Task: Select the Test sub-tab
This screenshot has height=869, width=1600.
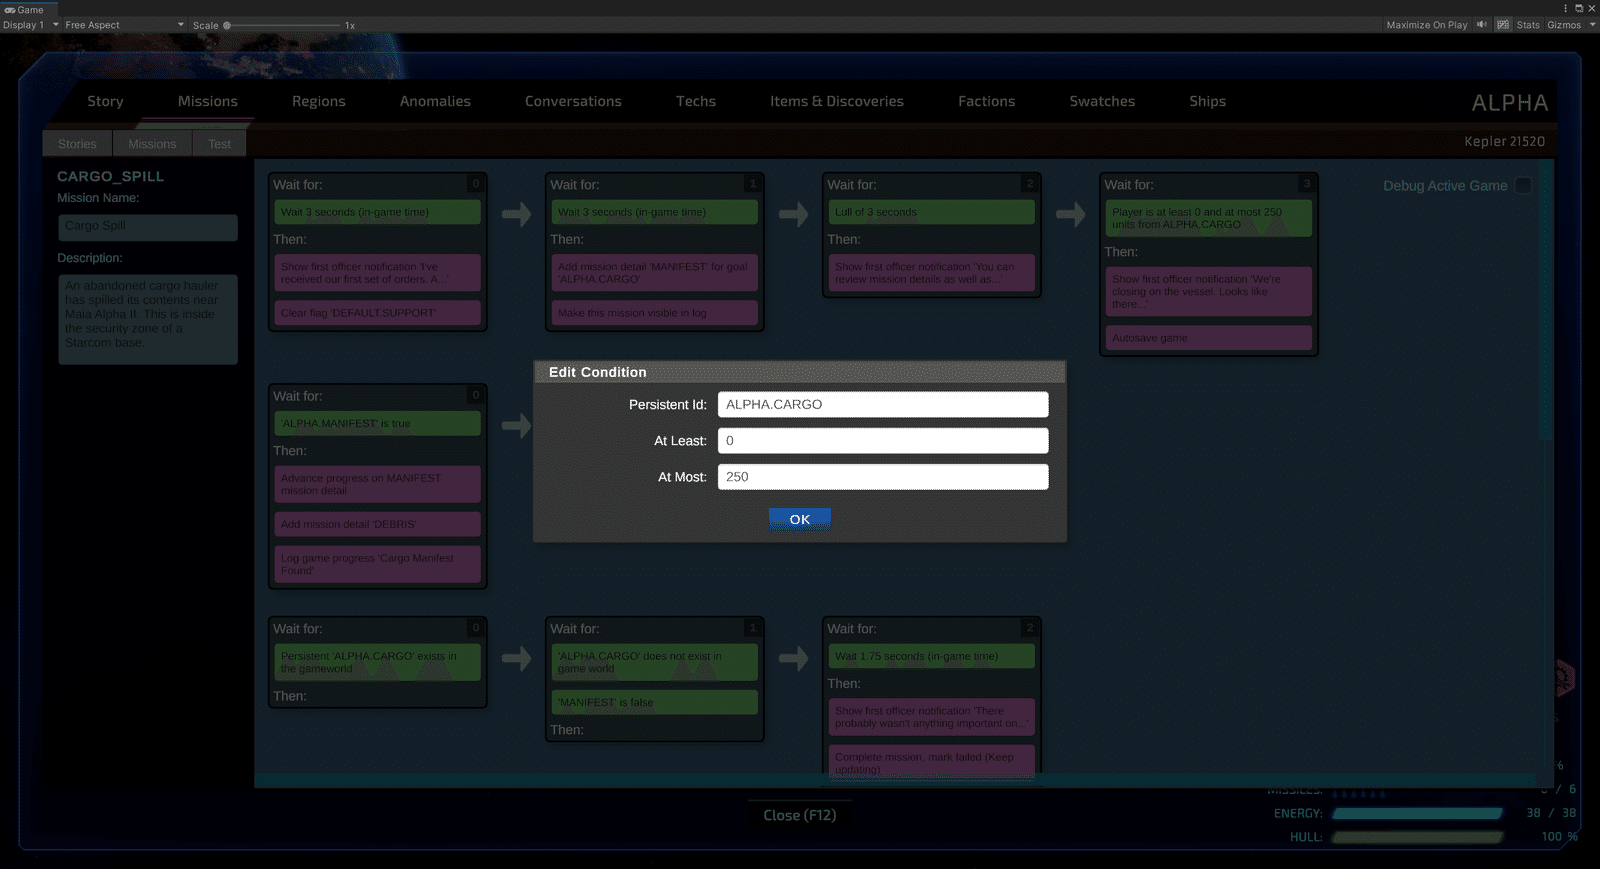Action: [220, 144]
